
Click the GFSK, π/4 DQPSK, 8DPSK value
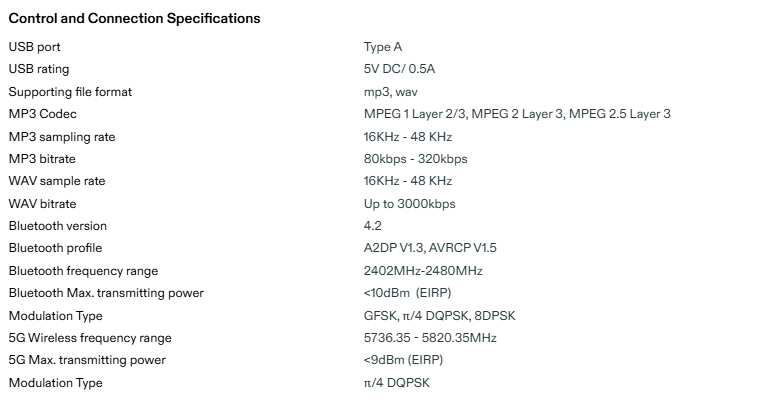(440, 316)
